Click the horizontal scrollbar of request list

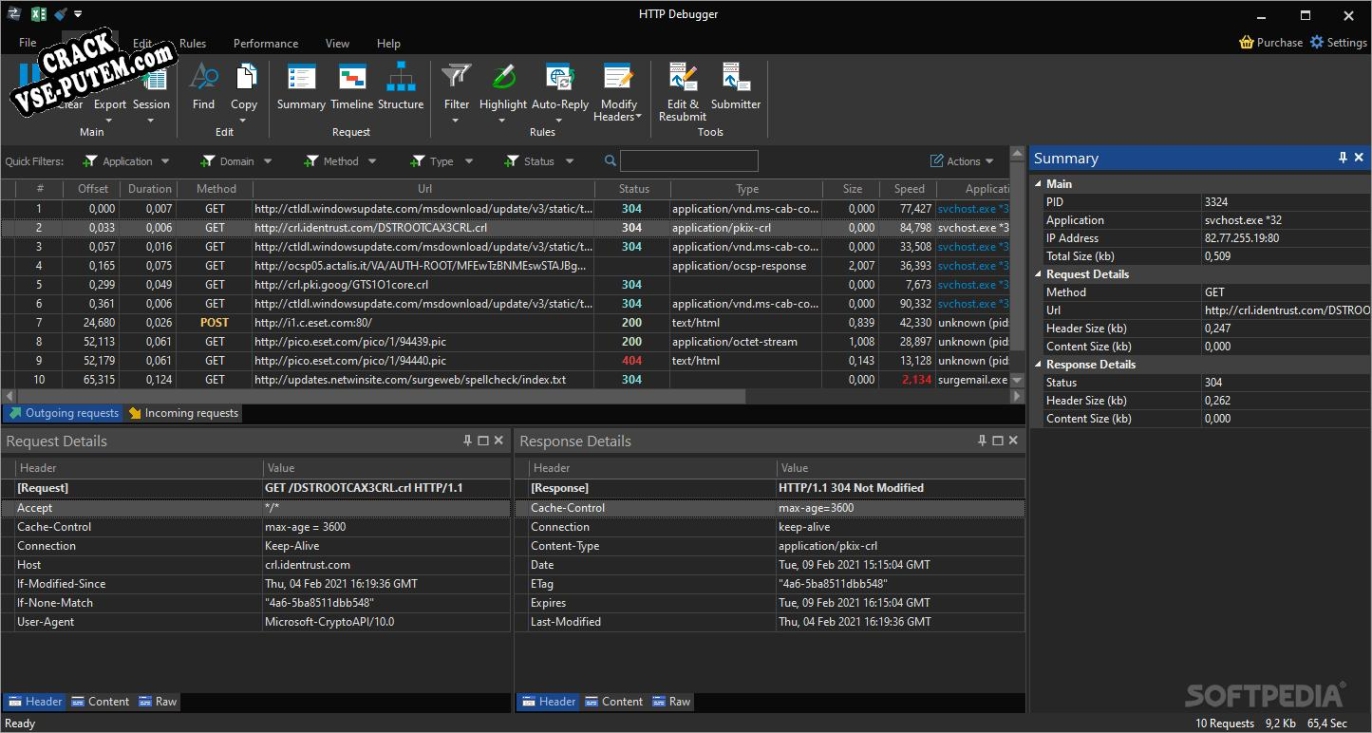tap(380, 396)
